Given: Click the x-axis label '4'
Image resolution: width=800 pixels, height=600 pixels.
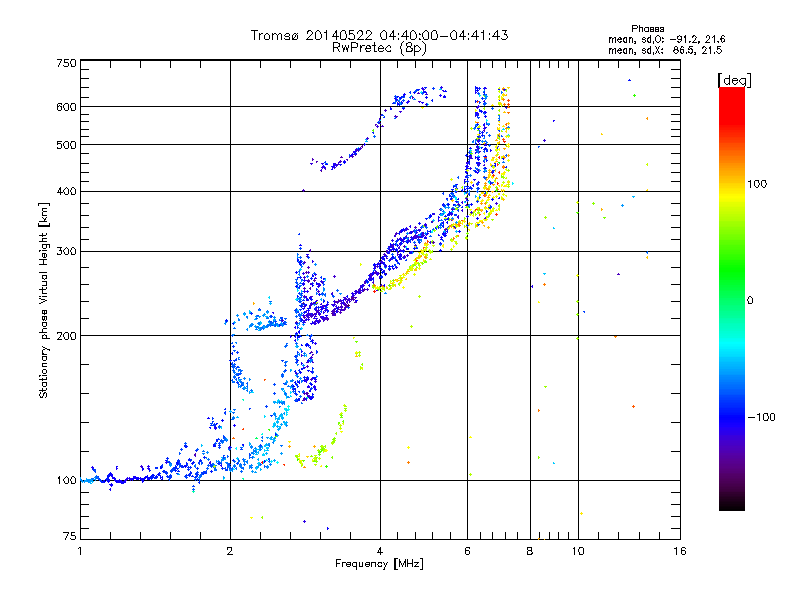Looking at the screenshot, I should 380,551.
